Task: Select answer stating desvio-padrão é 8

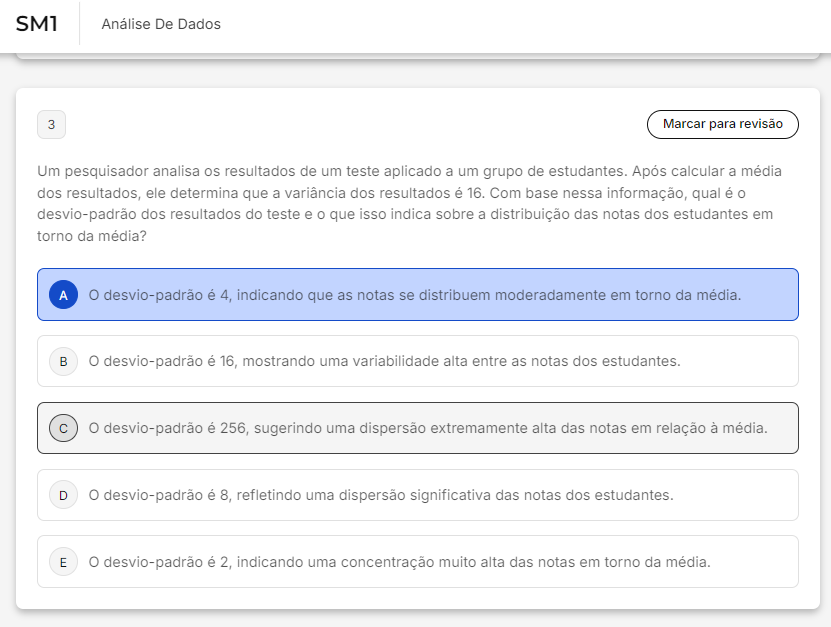Action: [381, 495]
